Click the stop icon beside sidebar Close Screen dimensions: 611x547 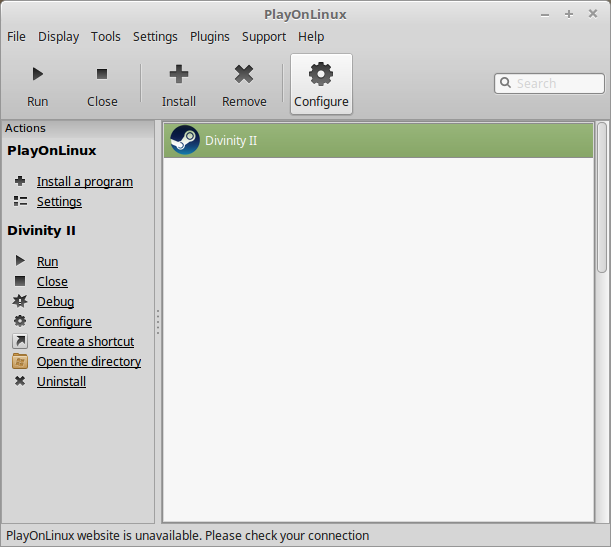tap(20, 281)
